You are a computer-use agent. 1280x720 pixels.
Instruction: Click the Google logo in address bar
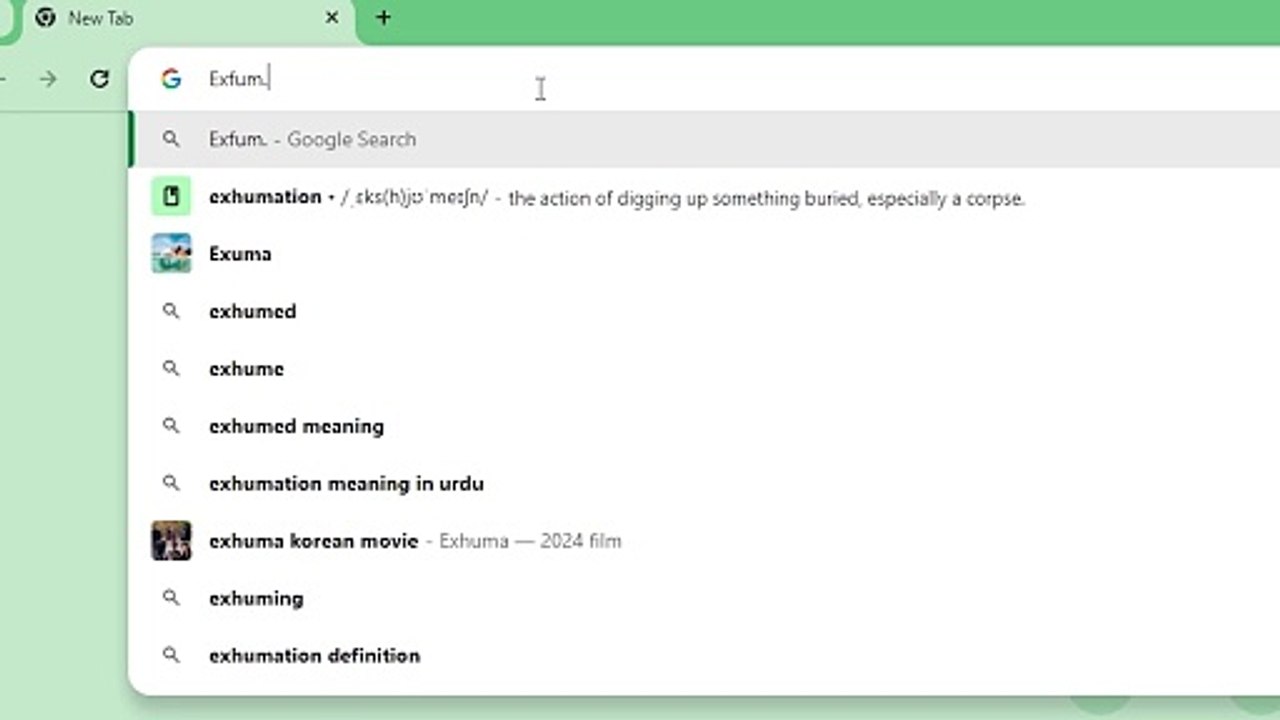tap(171, 79)
